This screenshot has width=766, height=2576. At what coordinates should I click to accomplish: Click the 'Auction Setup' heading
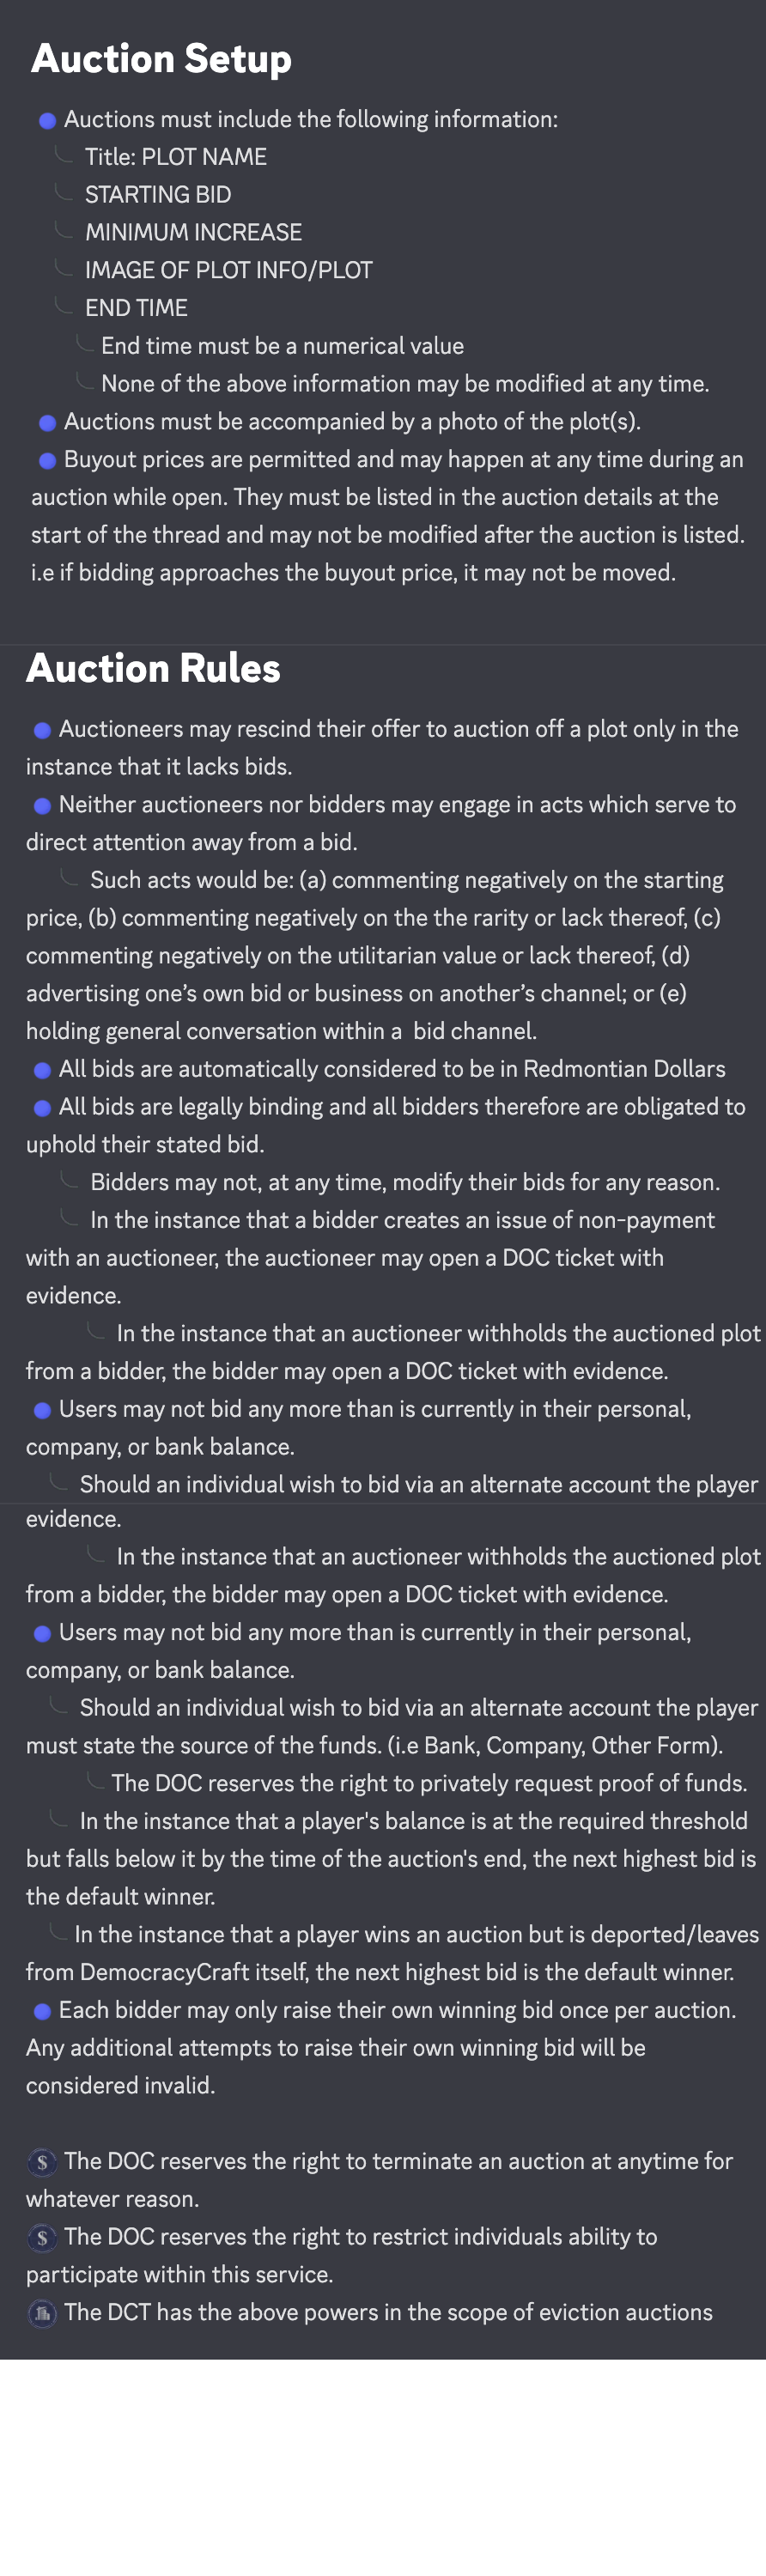tap(161, 58)
